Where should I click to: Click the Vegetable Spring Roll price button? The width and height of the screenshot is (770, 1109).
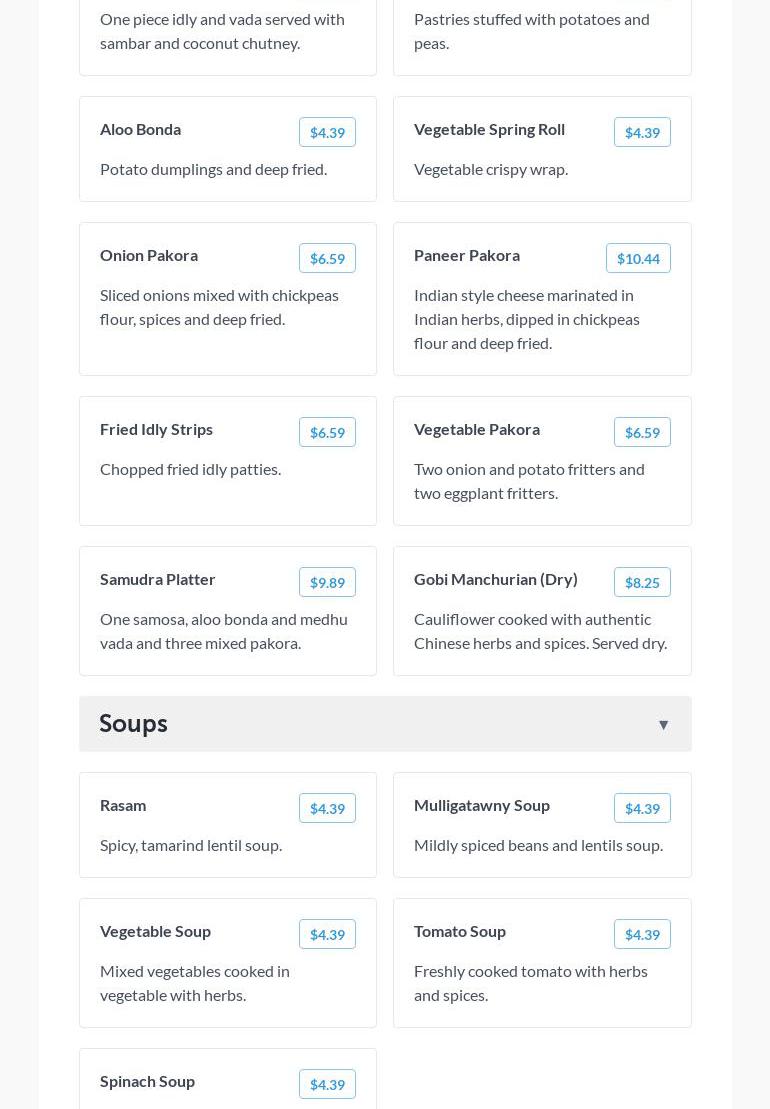click(642, 133)
